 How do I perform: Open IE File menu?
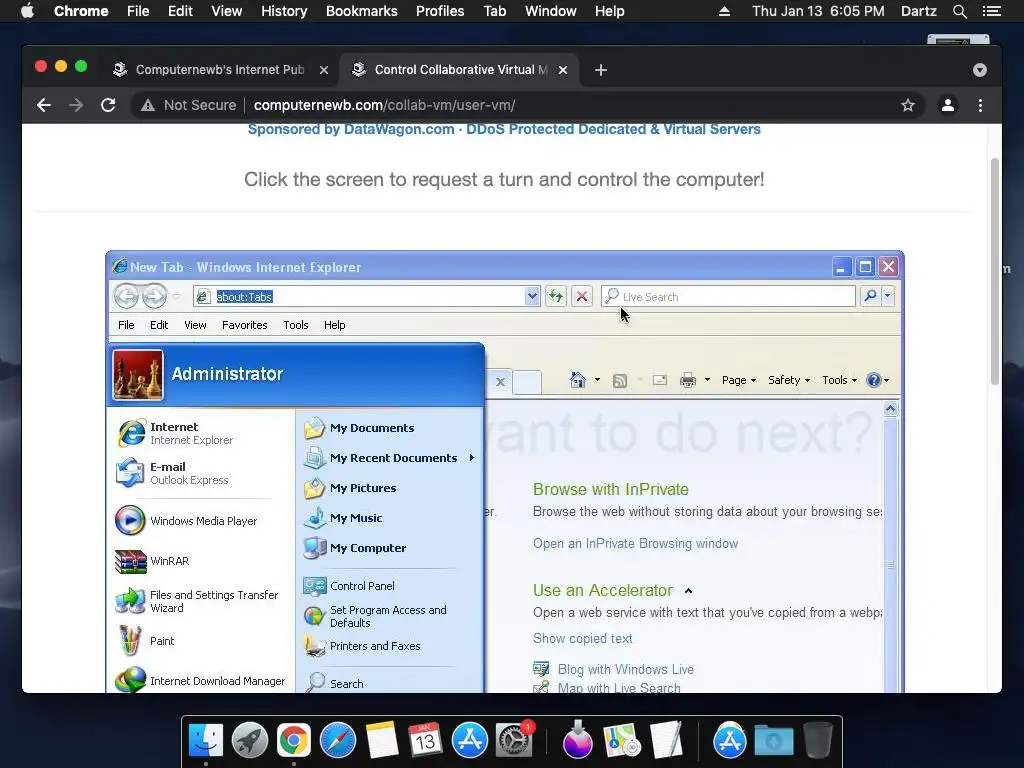[126, 325]
